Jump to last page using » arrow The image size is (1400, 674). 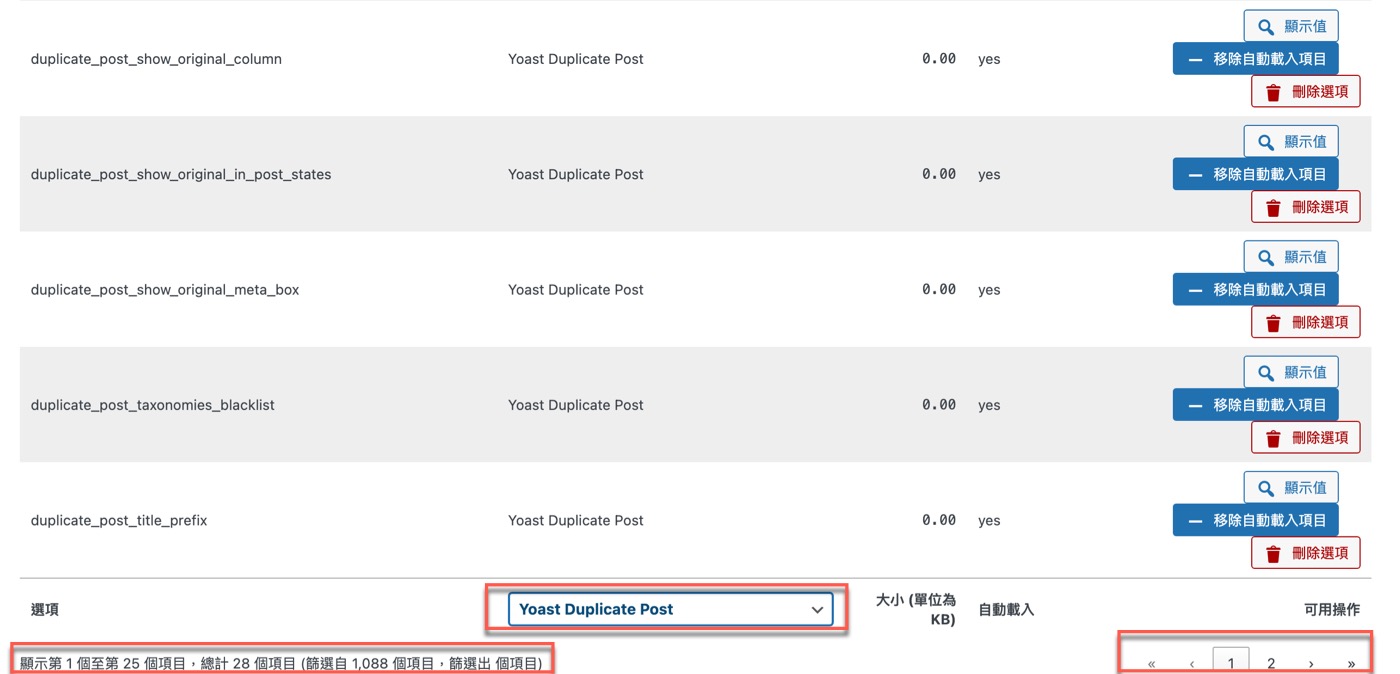(x=1351, y=663)
